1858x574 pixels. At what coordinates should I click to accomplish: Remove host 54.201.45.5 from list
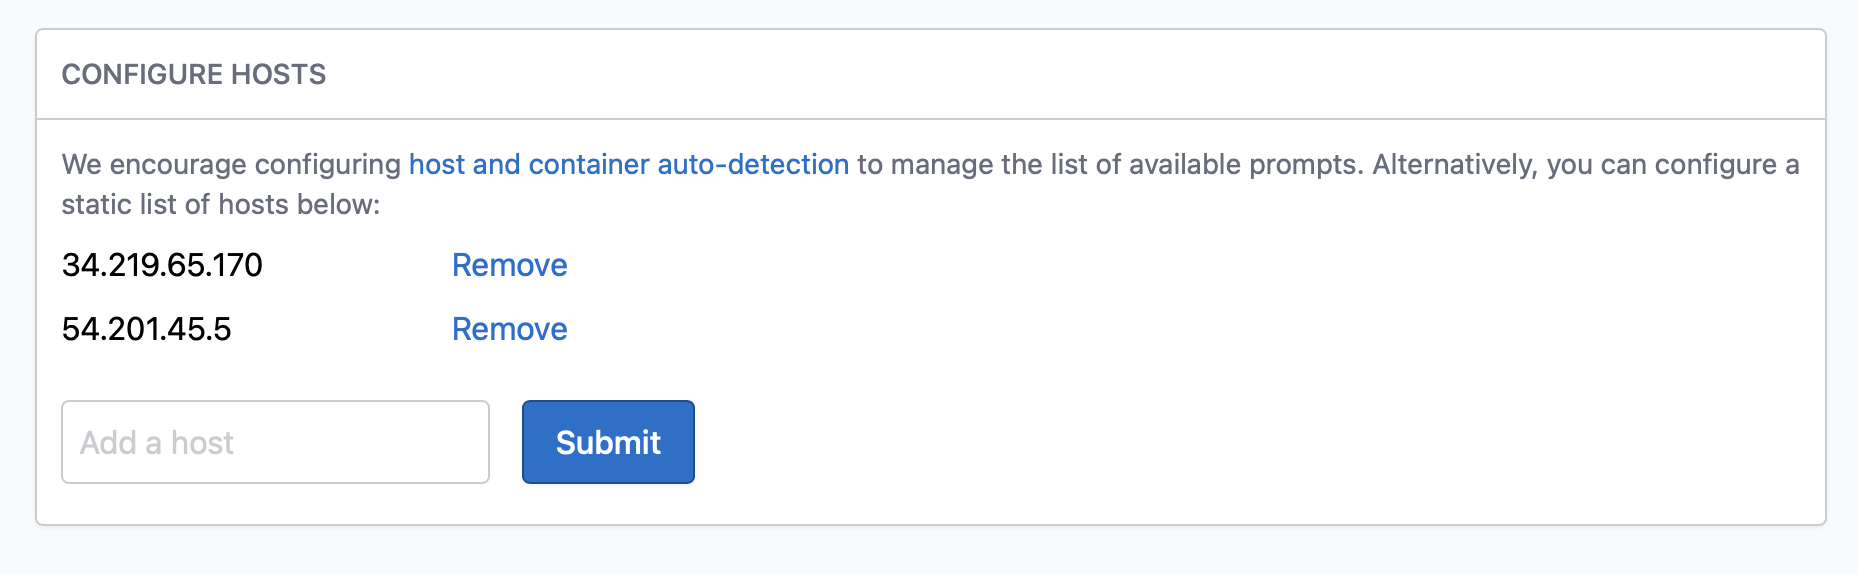pos(509,329)
